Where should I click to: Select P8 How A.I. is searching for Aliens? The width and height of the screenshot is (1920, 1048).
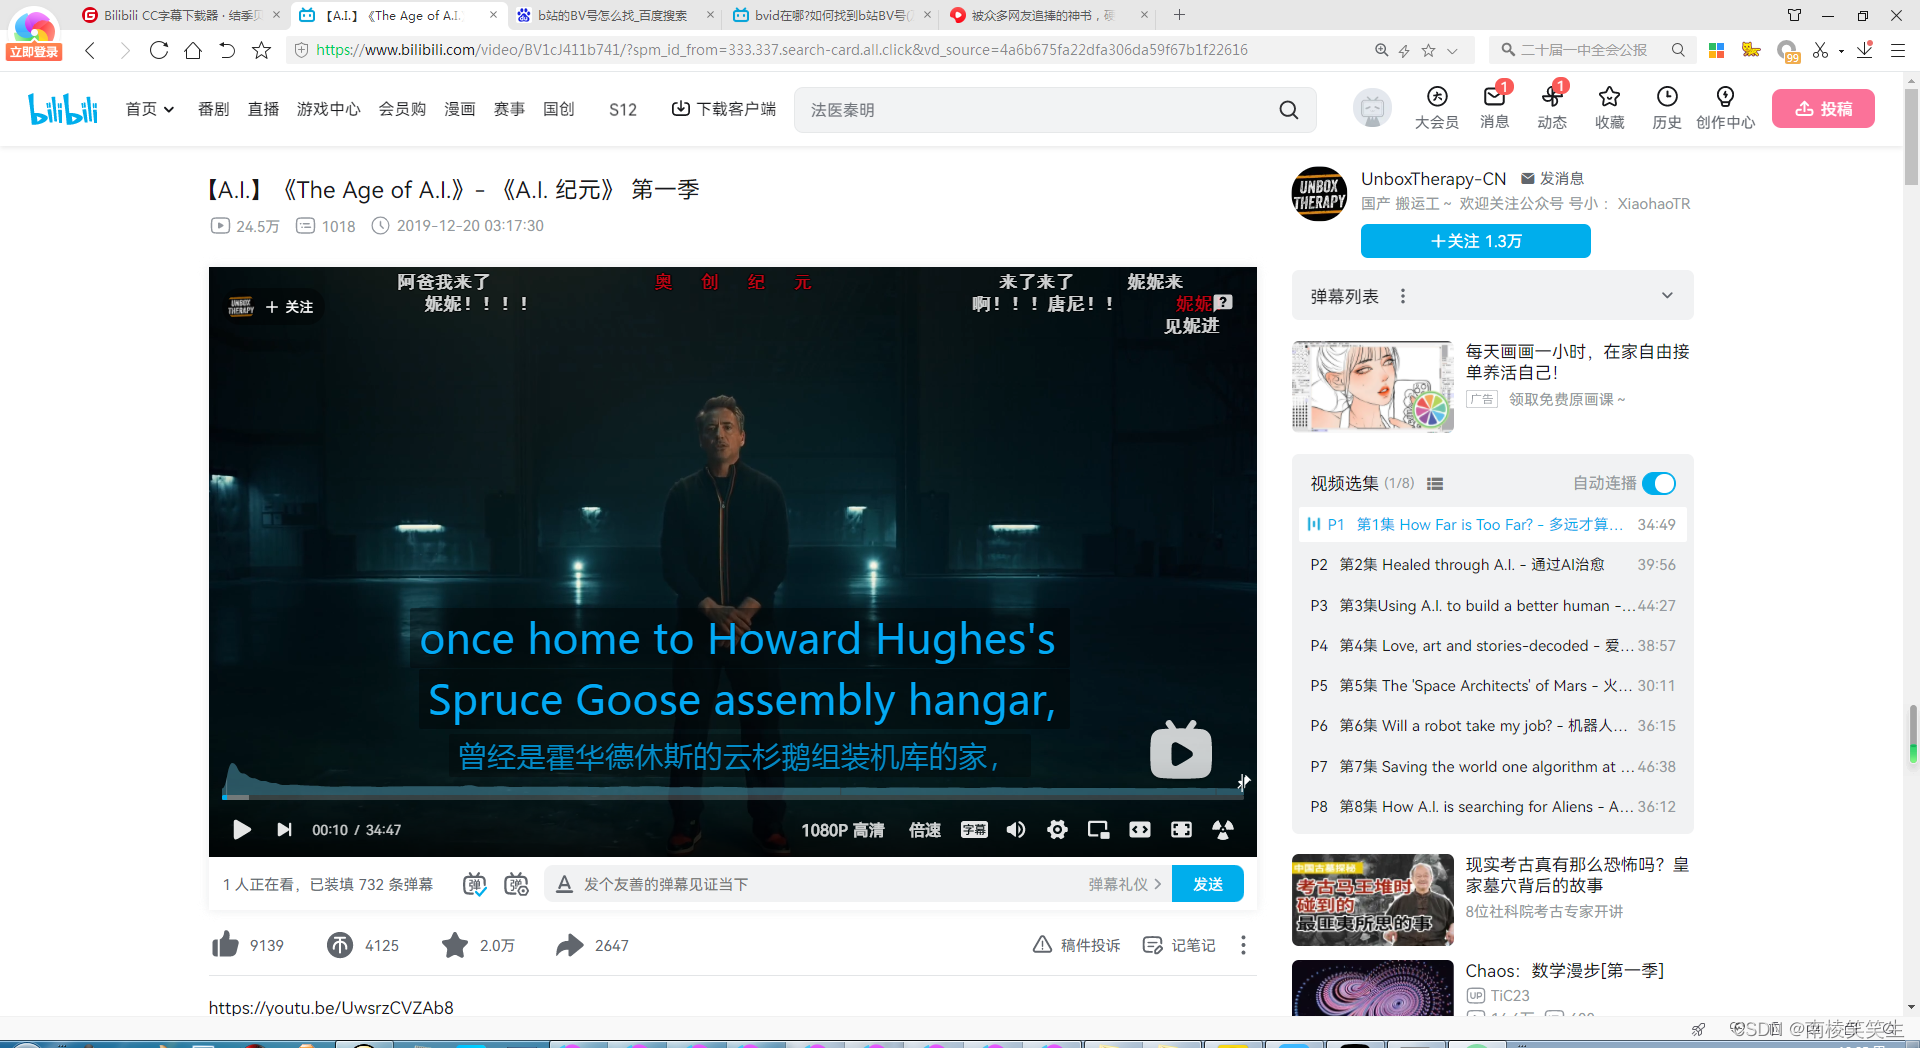[1493, 807]
